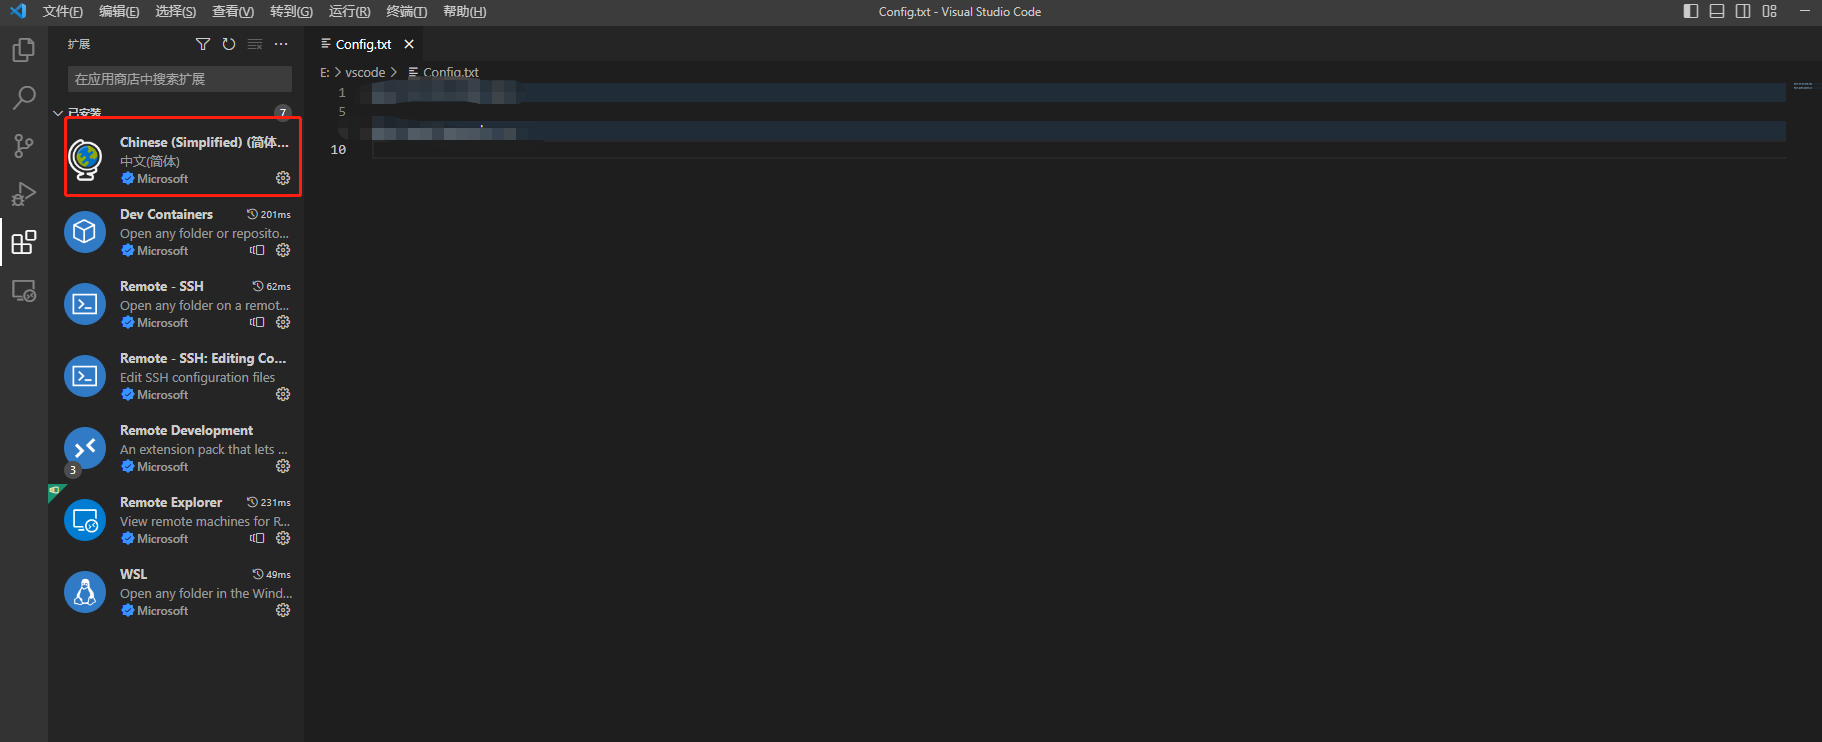Open the 运行(R) menu

349,12
